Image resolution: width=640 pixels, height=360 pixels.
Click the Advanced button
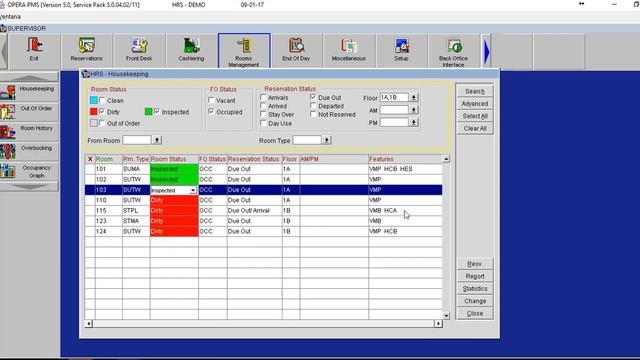(x=475, y=104)
